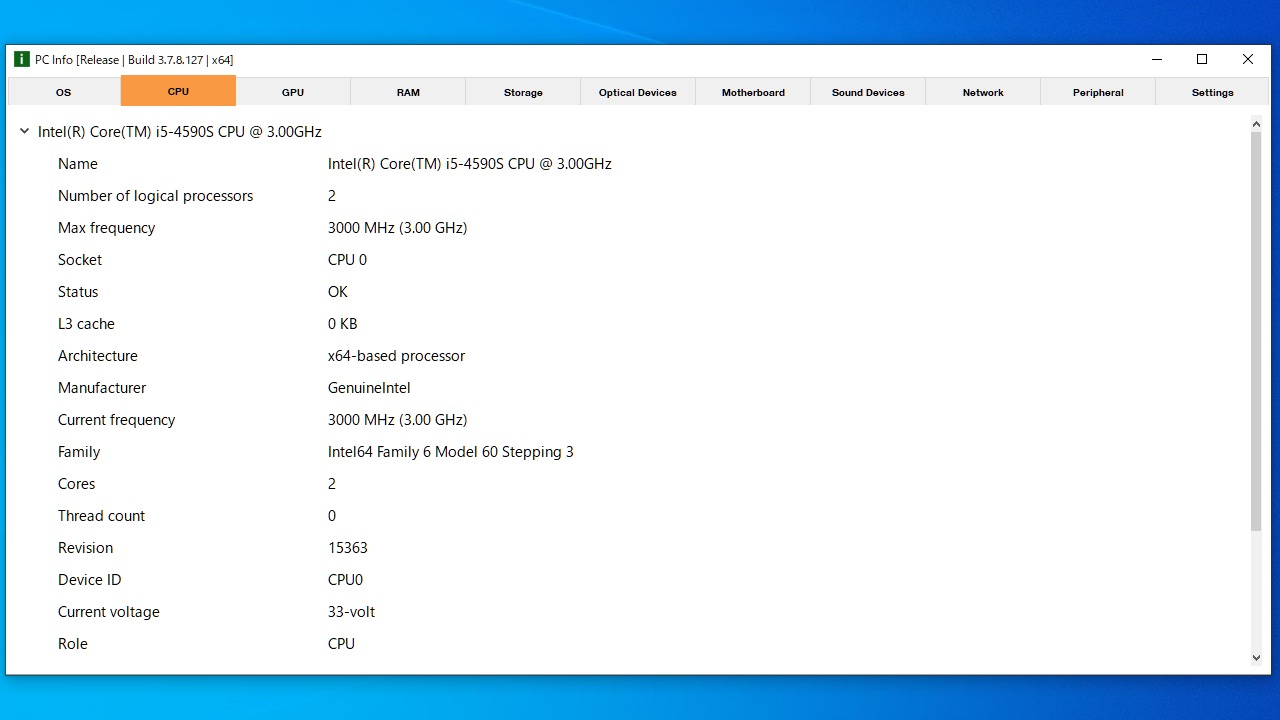1280x720 pixels.
Task: Open the Settings tab
Action: tap(1213, 92)
